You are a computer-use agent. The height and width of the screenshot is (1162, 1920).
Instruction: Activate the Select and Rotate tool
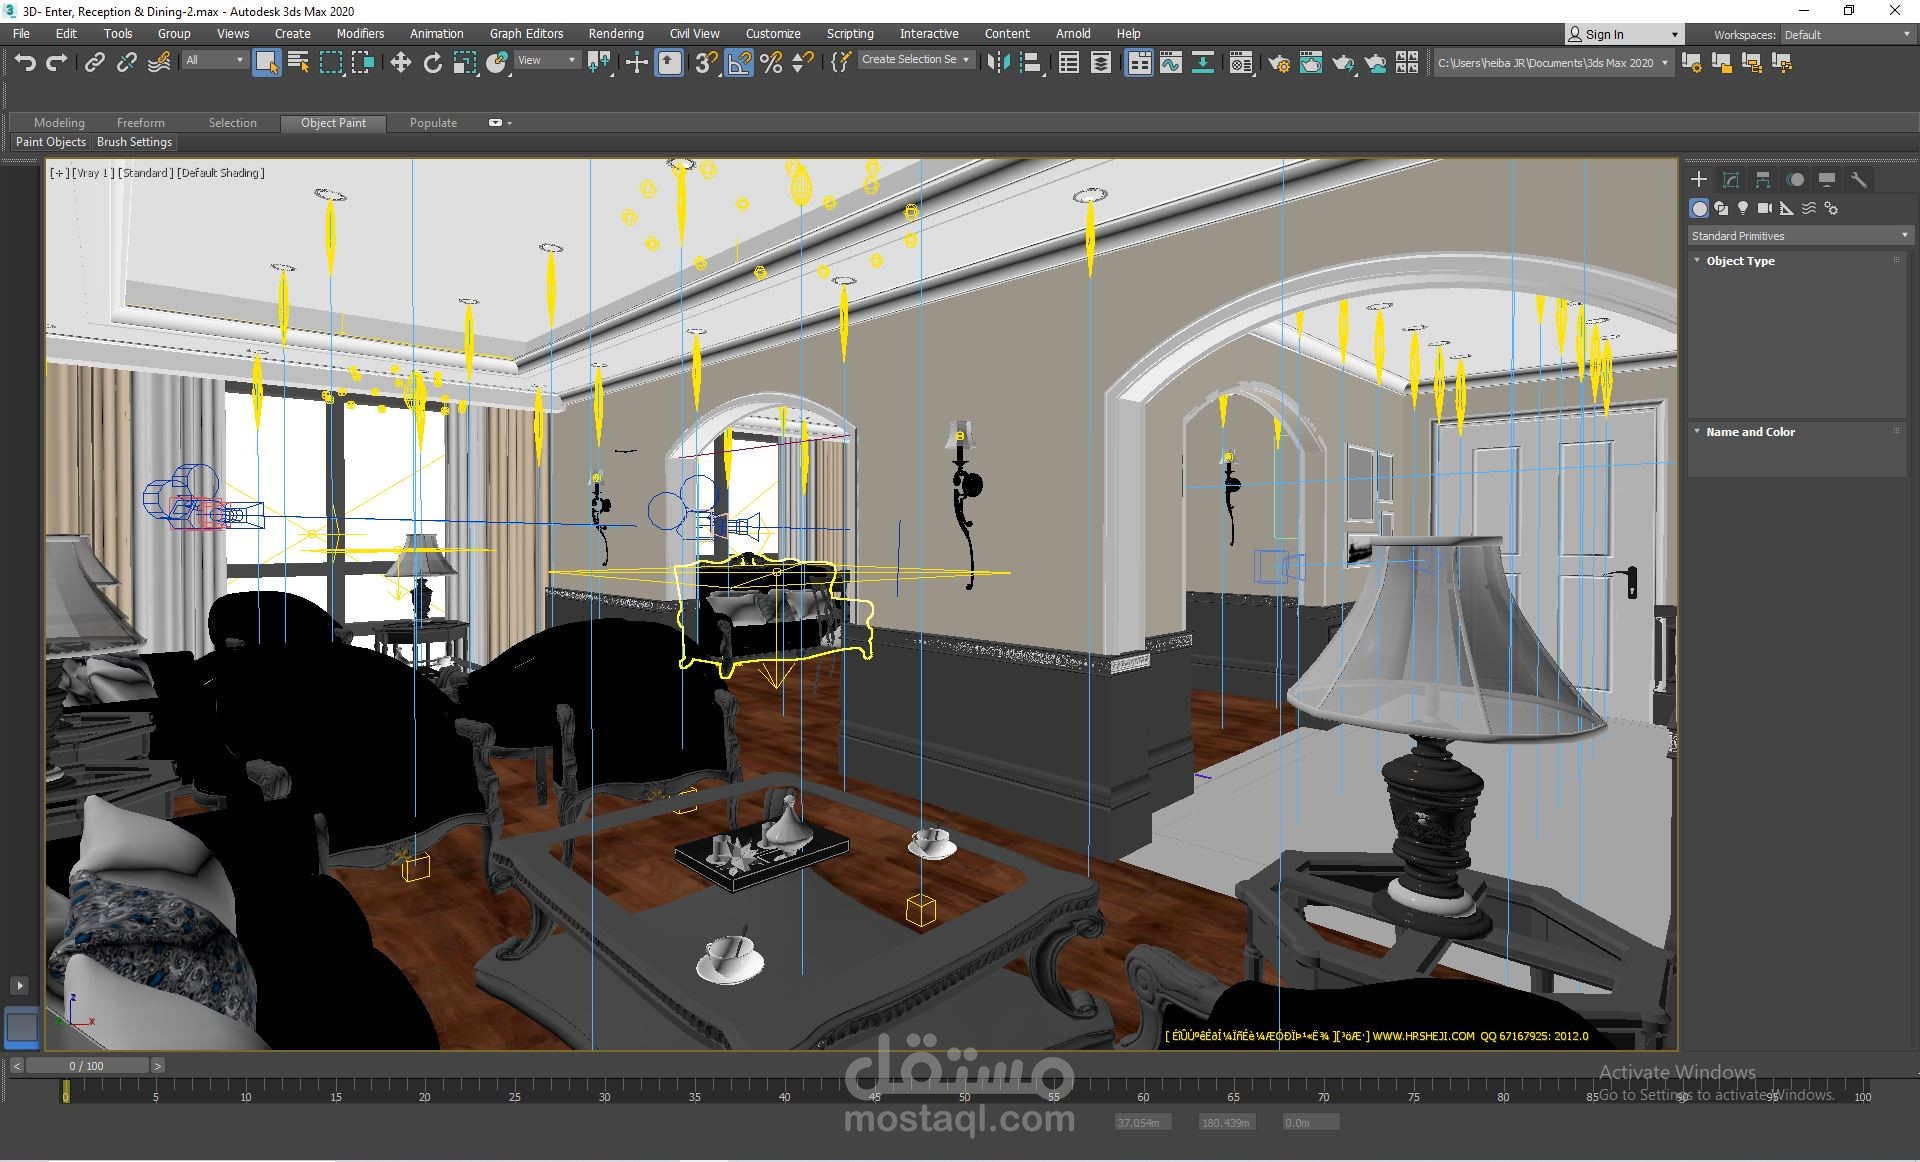coord(432,63)
